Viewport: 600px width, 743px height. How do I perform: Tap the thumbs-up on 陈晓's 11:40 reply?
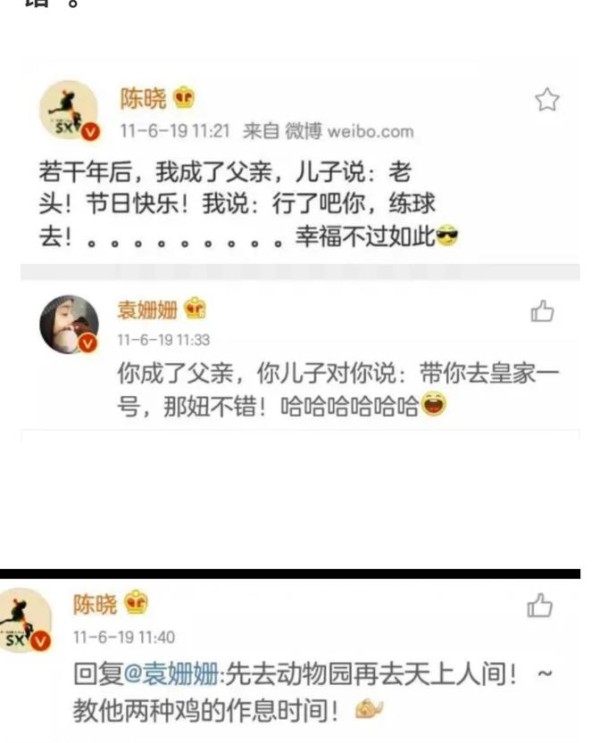point(540,605)
